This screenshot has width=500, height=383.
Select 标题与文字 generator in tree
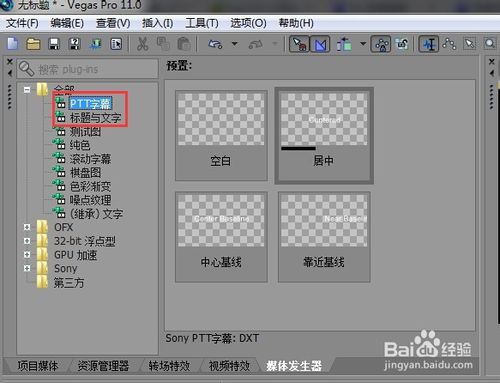[95, 118]
